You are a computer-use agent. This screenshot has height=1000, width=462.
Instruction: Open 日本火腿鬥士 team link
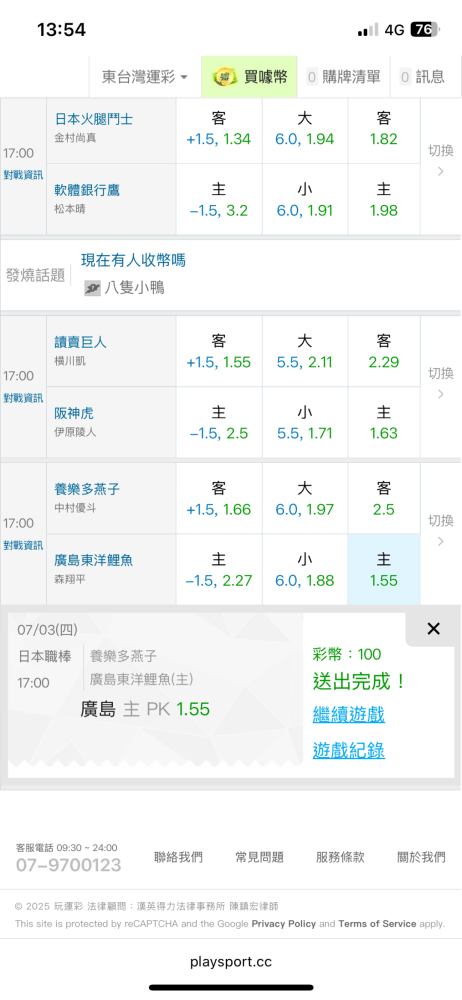click(x=93, y=119)
